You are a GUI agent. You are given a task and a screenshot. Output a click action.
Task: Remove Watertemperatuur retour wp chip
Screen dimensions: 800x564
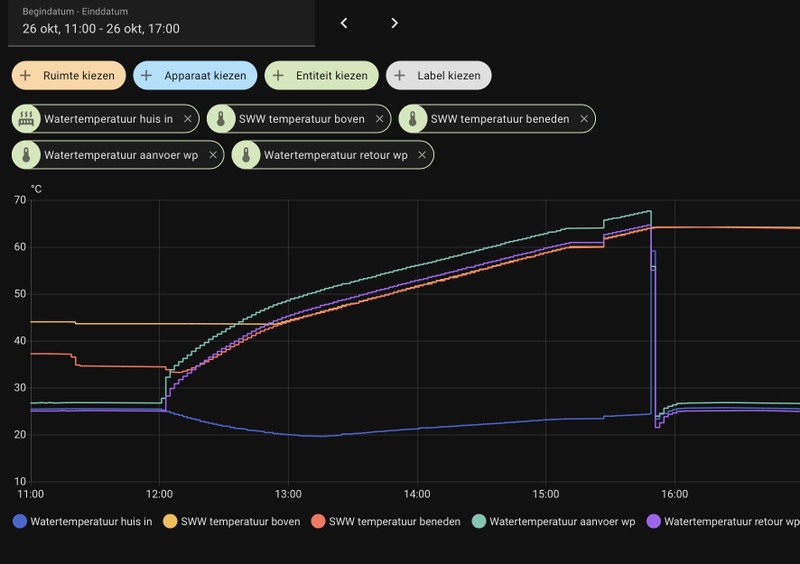click(x=422, y=155)
